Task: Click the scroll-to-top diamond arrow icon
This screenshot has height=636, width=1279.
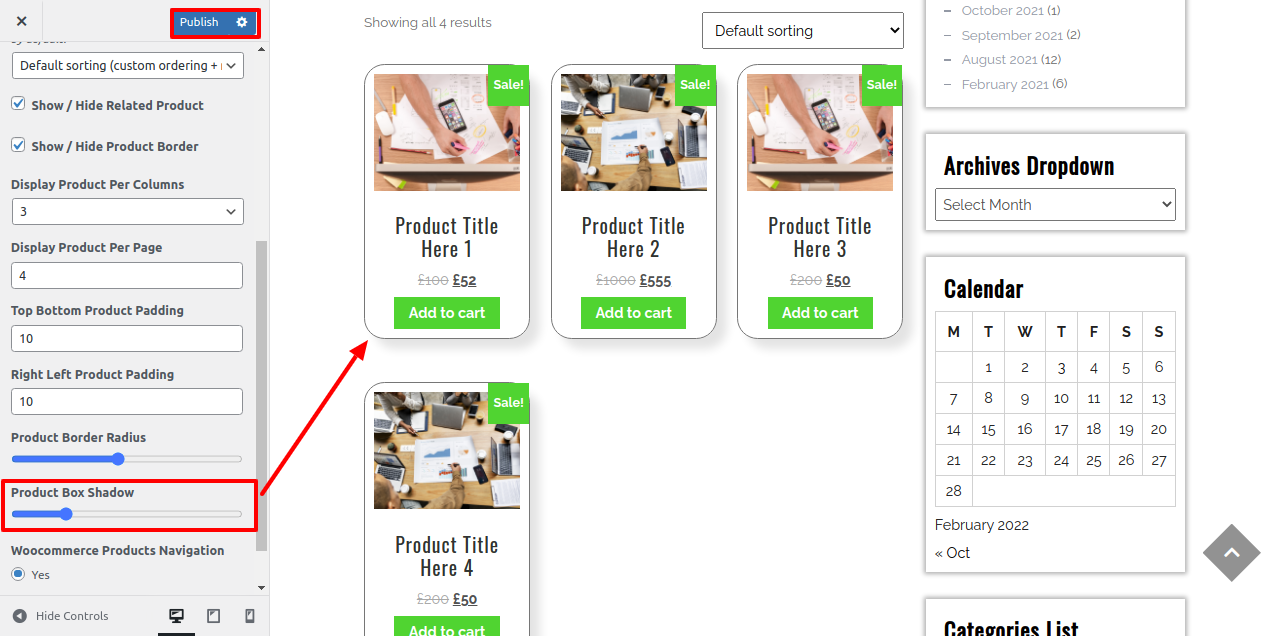Action: pyautogui.click(x=1231, y=552)
